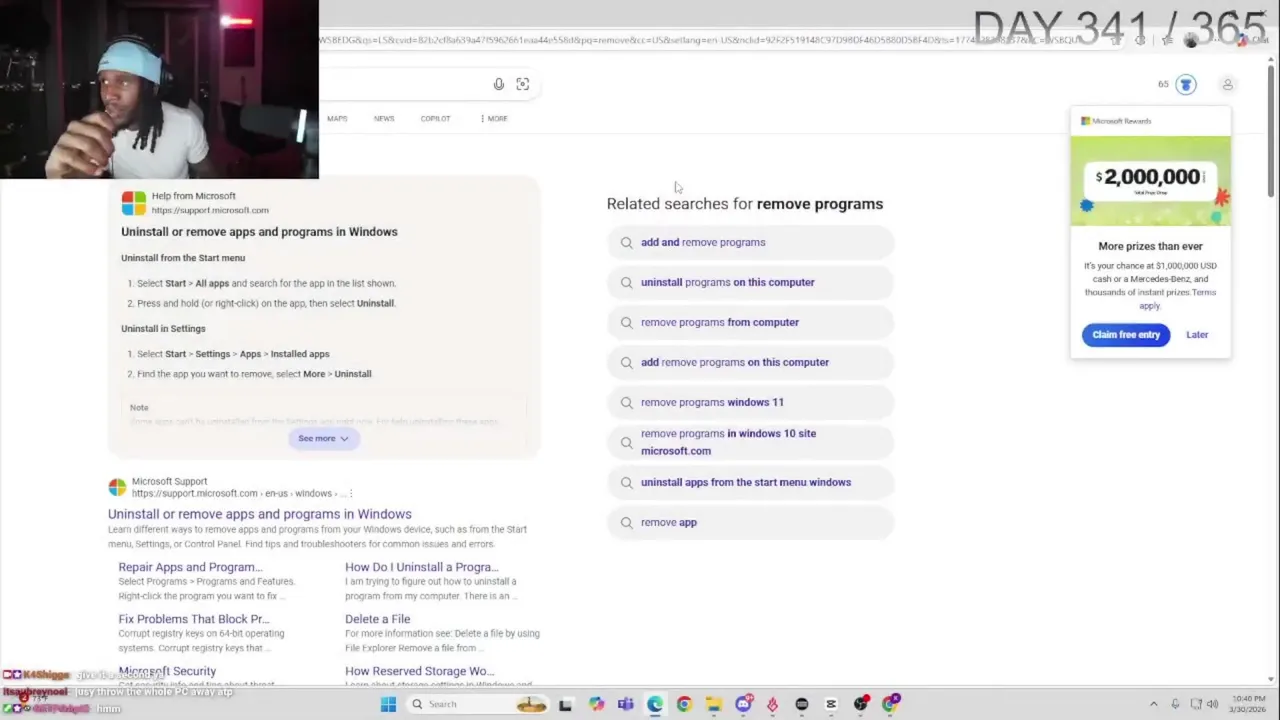This screenshot has width=1280, height=720.
Task: Select 'remove programs from computer' suggestion
Action: 750,322
